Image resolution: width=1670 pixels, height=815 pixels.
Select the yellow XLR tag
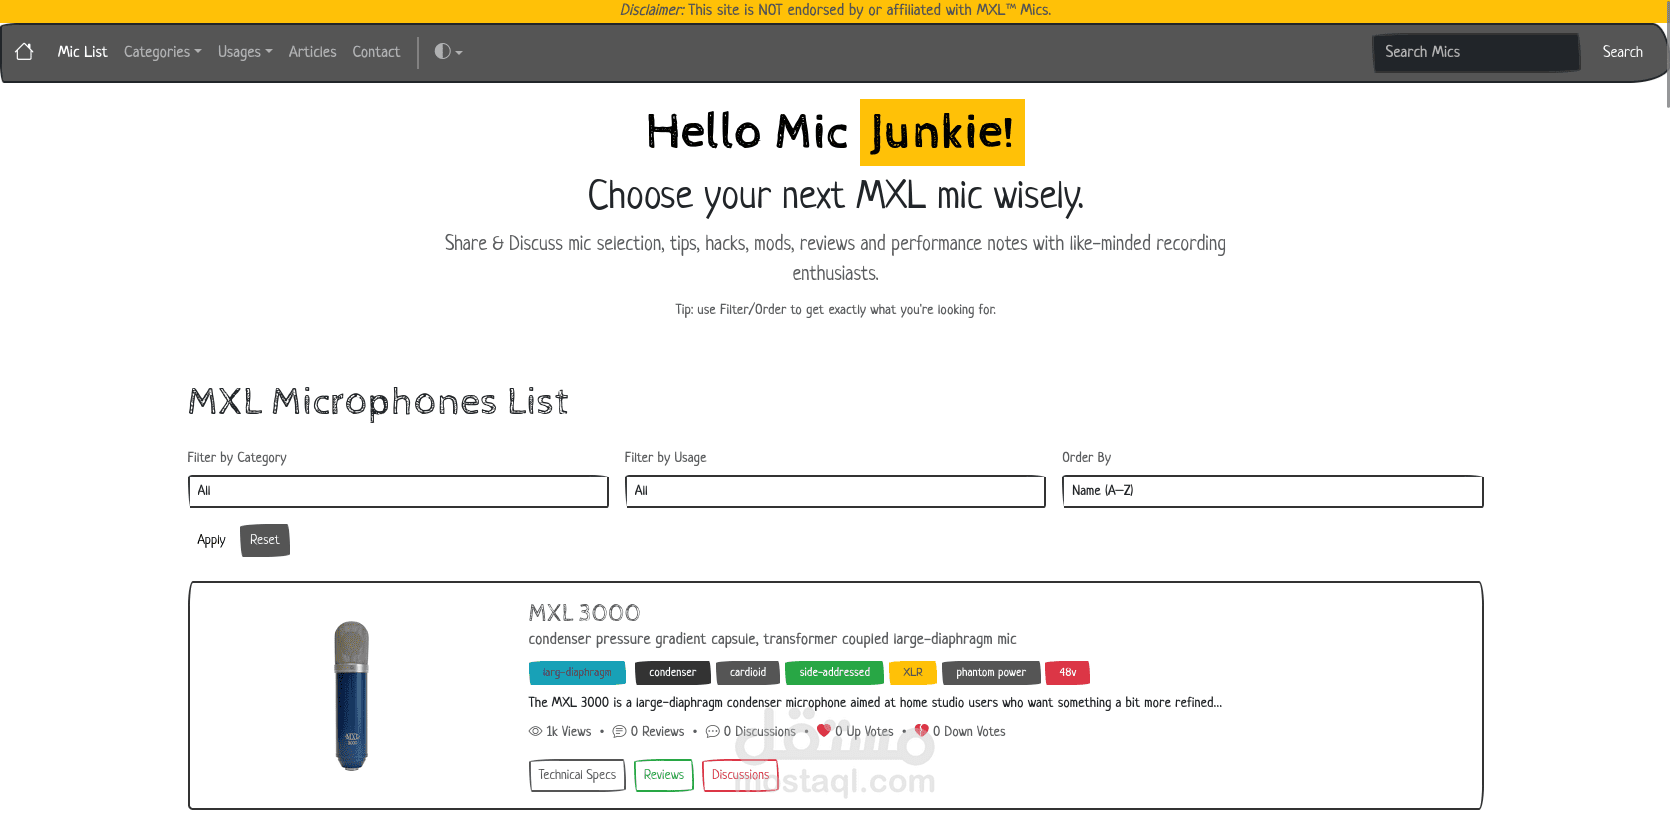(913, 673)
